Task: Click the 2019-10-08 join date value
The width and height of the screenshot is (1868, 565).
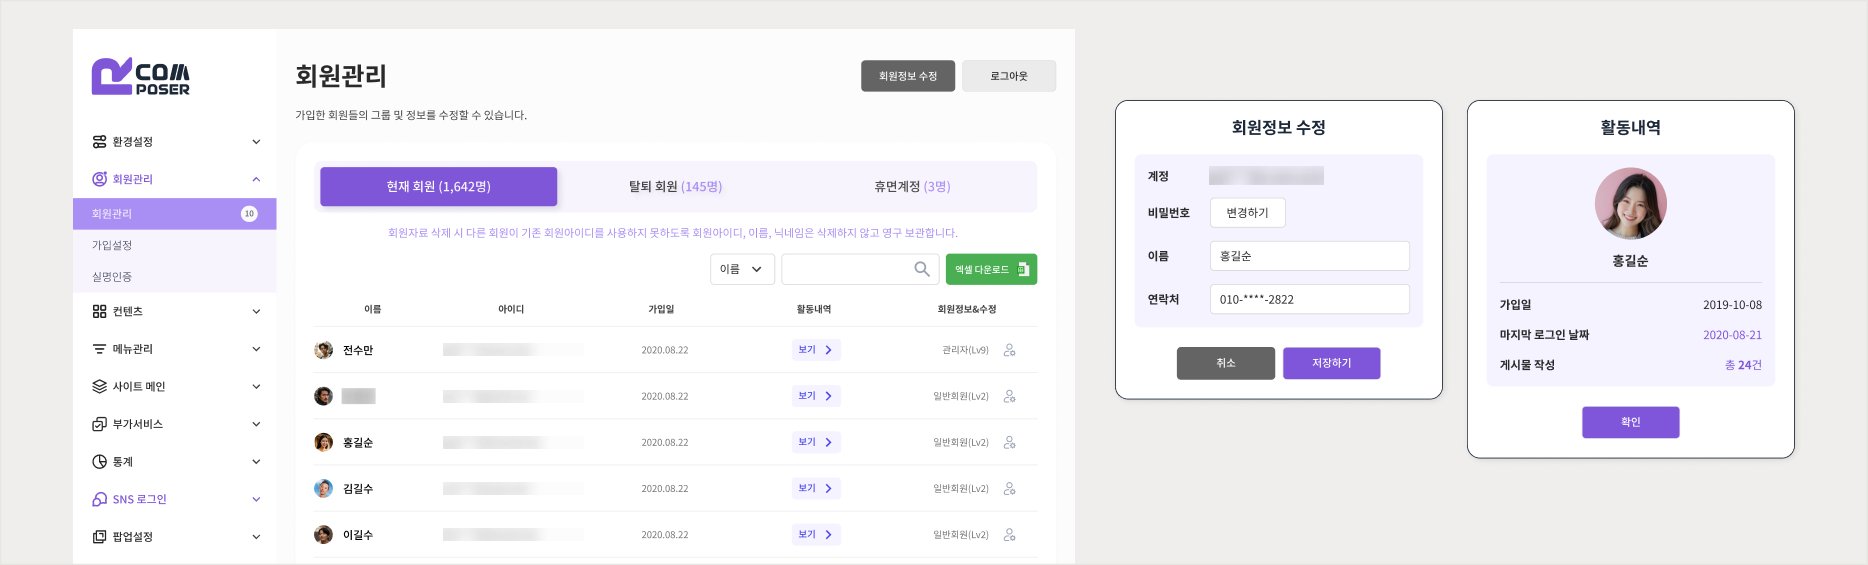Action: (1732, 305)
